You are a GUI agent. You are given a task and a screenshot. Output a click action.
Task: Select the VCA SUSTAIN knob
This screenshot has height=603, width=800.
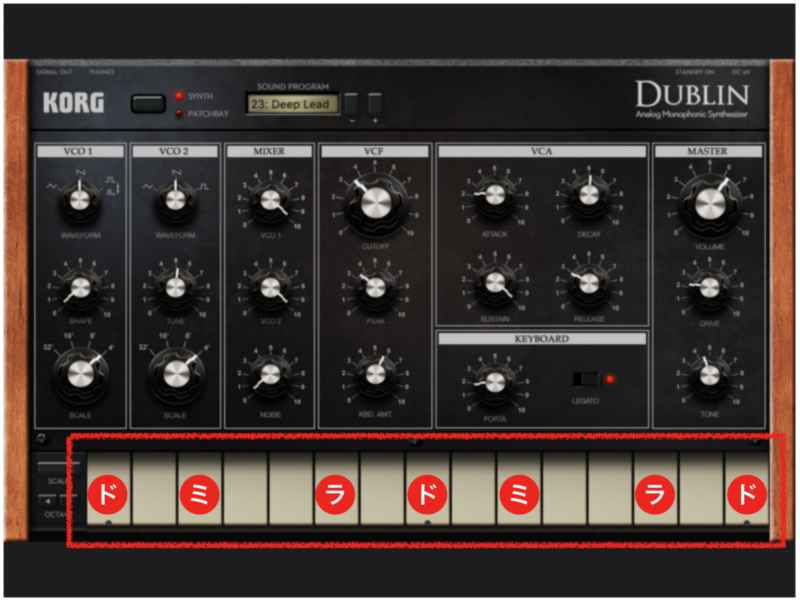[x=495, y=283]
